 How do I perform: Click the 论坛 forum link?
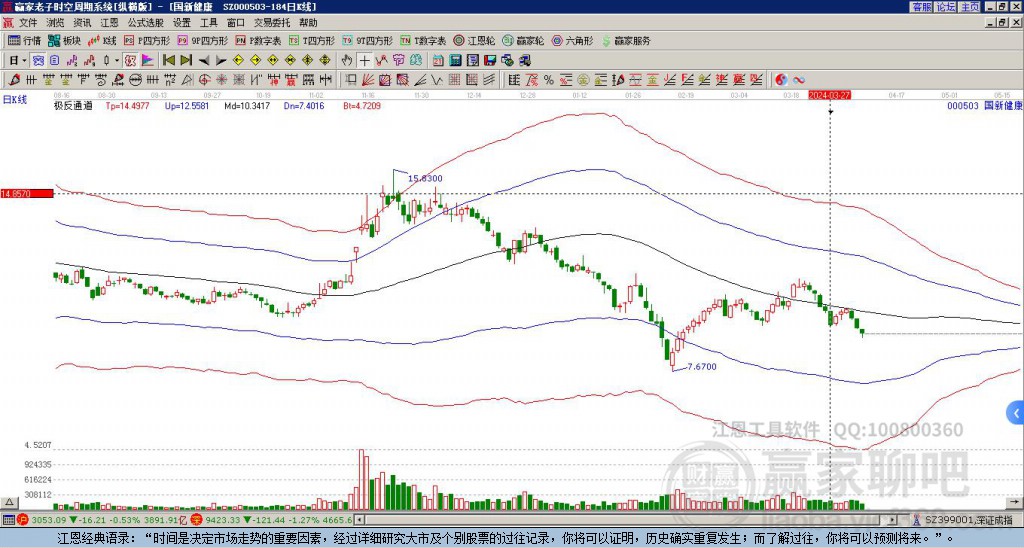pyautogui.click(x=945, y=7)
